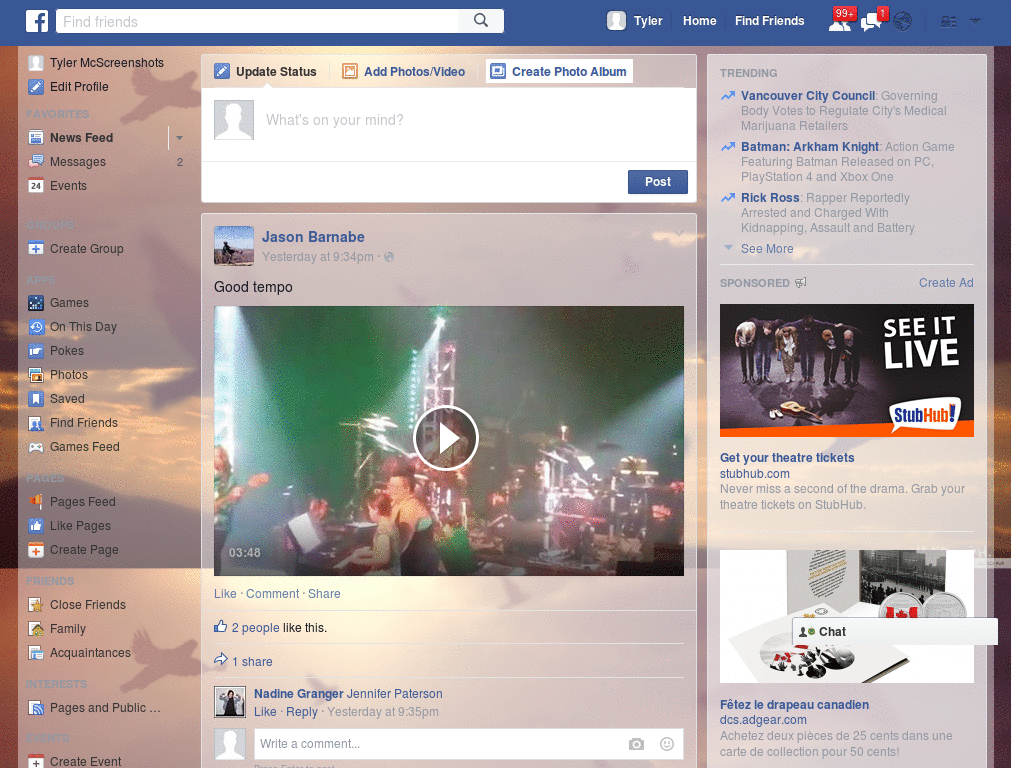Open friend requests notification icon

click(840, 22)
